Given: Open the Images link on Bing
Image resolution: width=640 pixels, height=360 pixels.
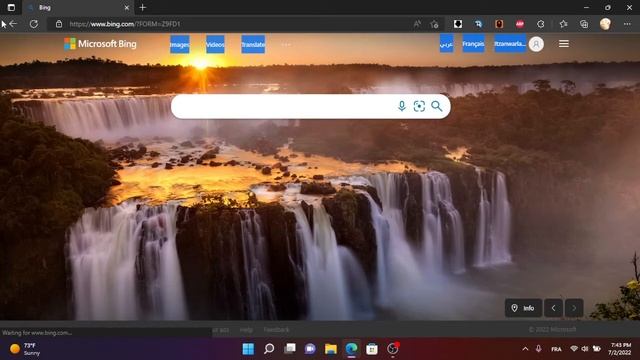Looking at the screenshot, I should [180, 44].
